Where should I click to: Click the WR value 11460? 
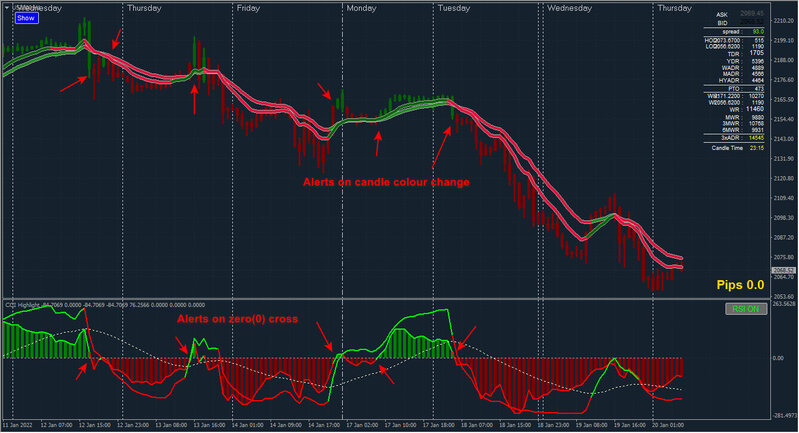tap(755, 109)
